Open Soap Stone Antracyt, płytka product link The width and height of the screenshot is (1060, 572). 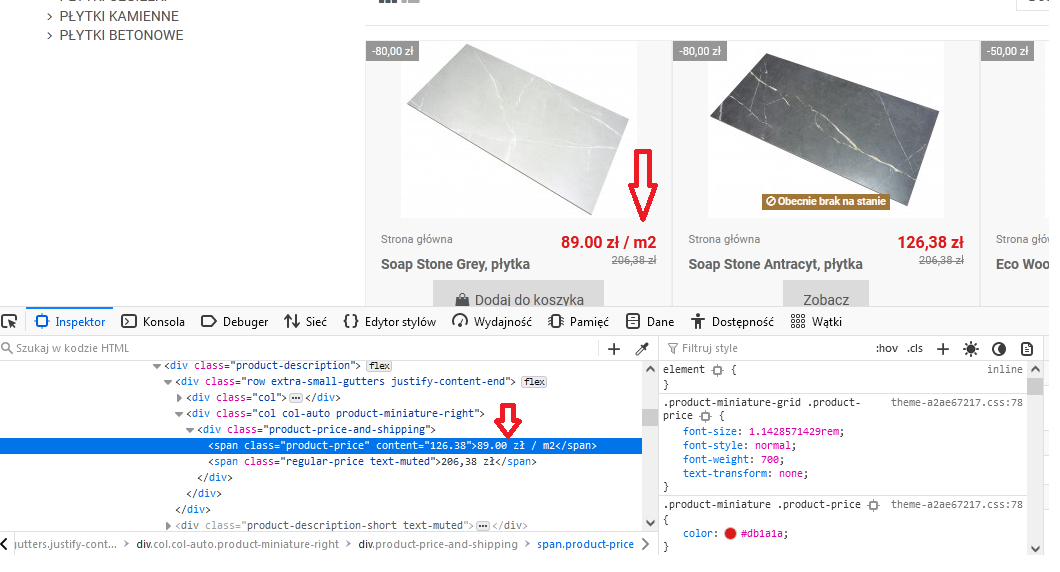(775, 264)
